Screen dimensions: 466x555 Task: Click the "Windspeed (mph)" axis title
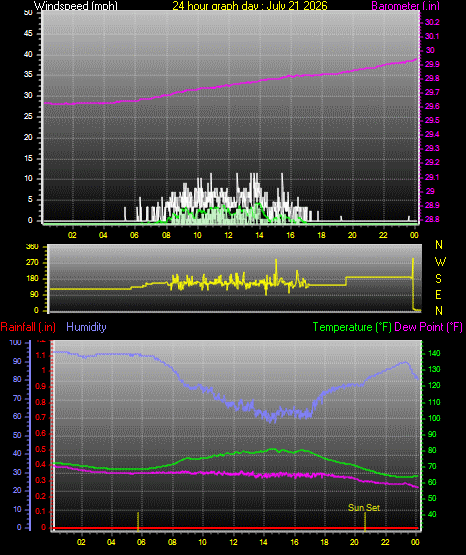[76, 6]
